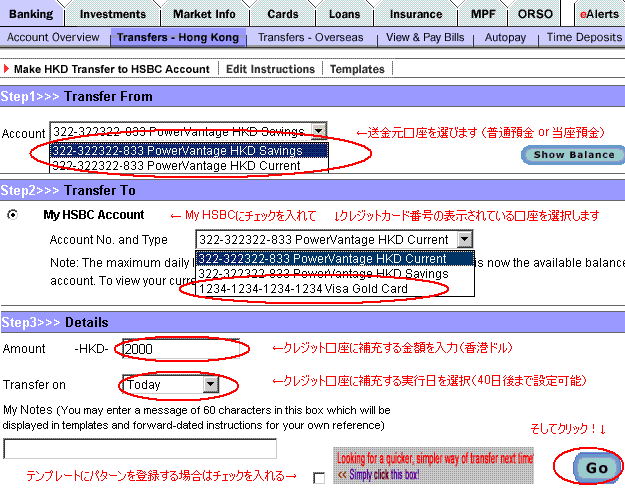
Task: Pick PowerVantage HKD Savings in Transfer To list
Action: point(335,274)
